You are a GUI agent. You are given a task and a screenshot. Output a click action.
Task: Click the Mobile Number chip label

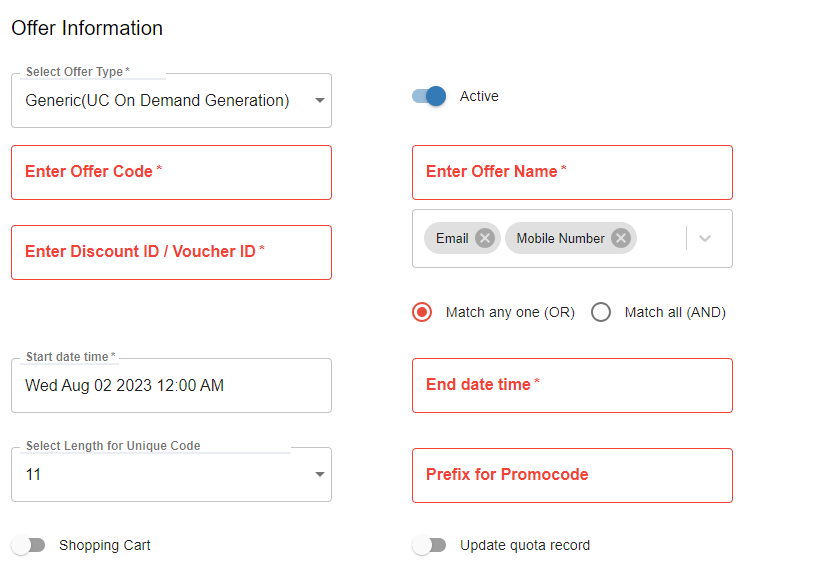(560, 238)
